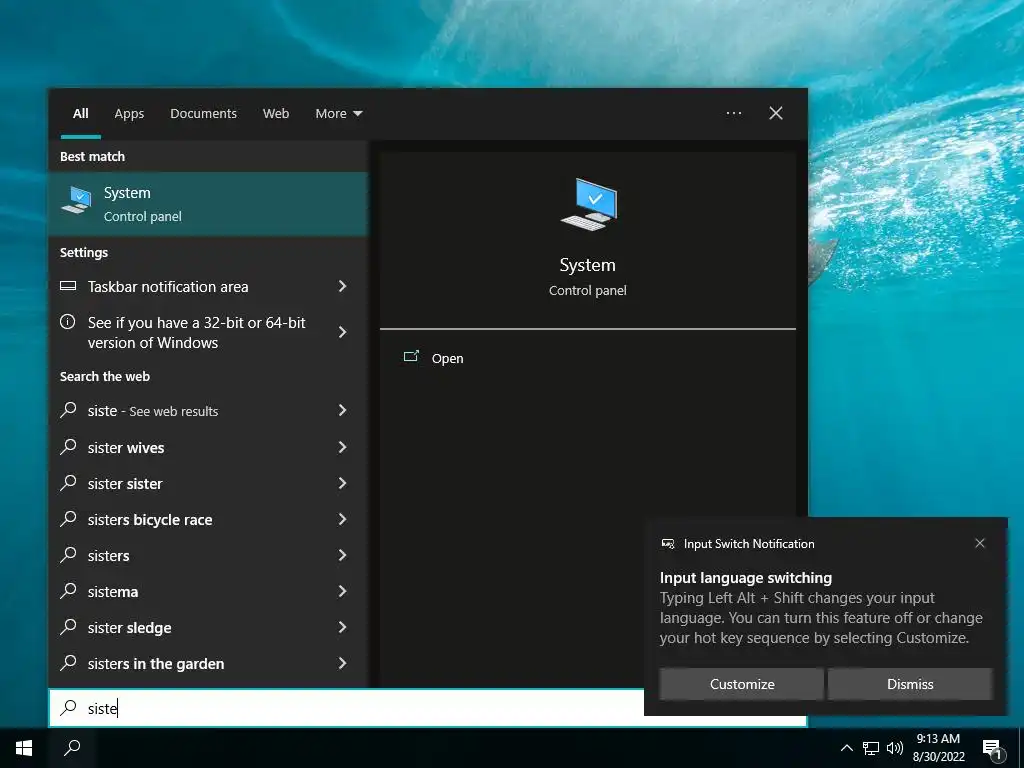Viewport: 1024px width, 768px height.
Task: Open the Windows Start menu
Action: pyautogui.click(x=24, y=748)
